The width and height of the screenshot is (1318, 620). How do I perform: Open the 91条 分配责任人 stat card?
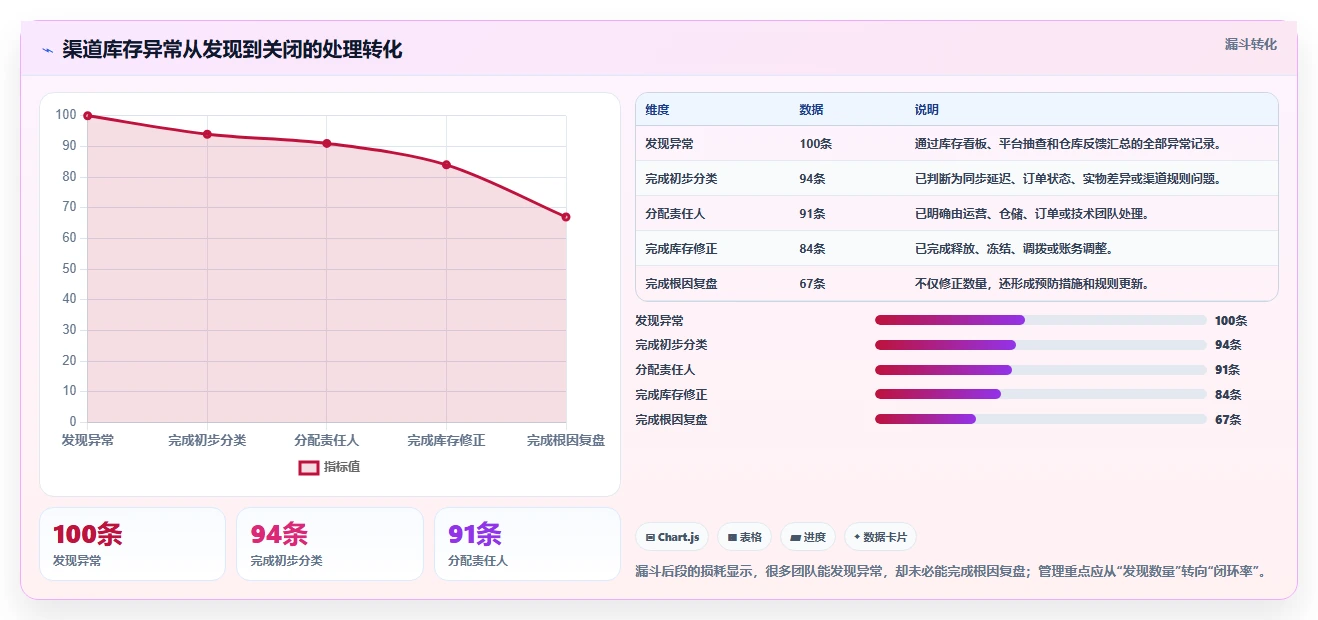[x=527, y=544]
